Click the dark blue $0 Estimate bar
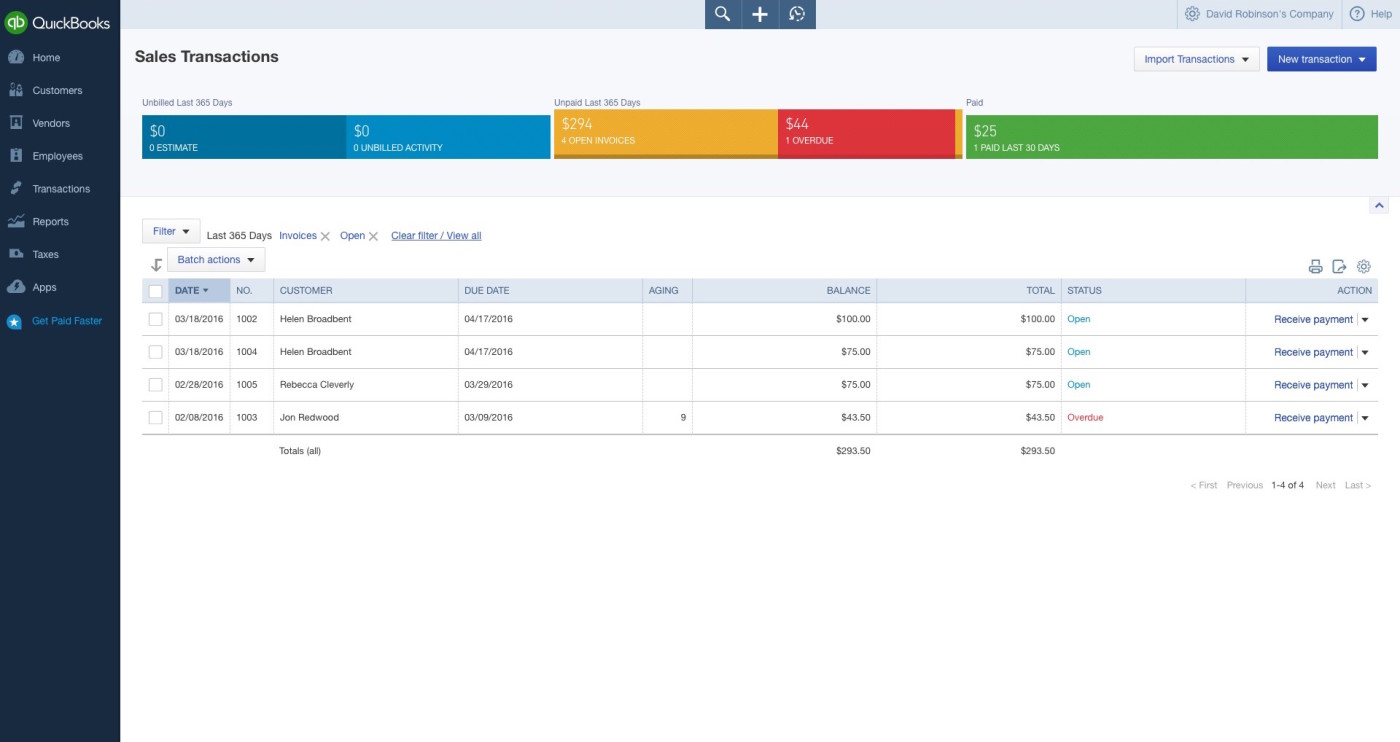This screenshot has width=1400, height=742. coord(244,137)
